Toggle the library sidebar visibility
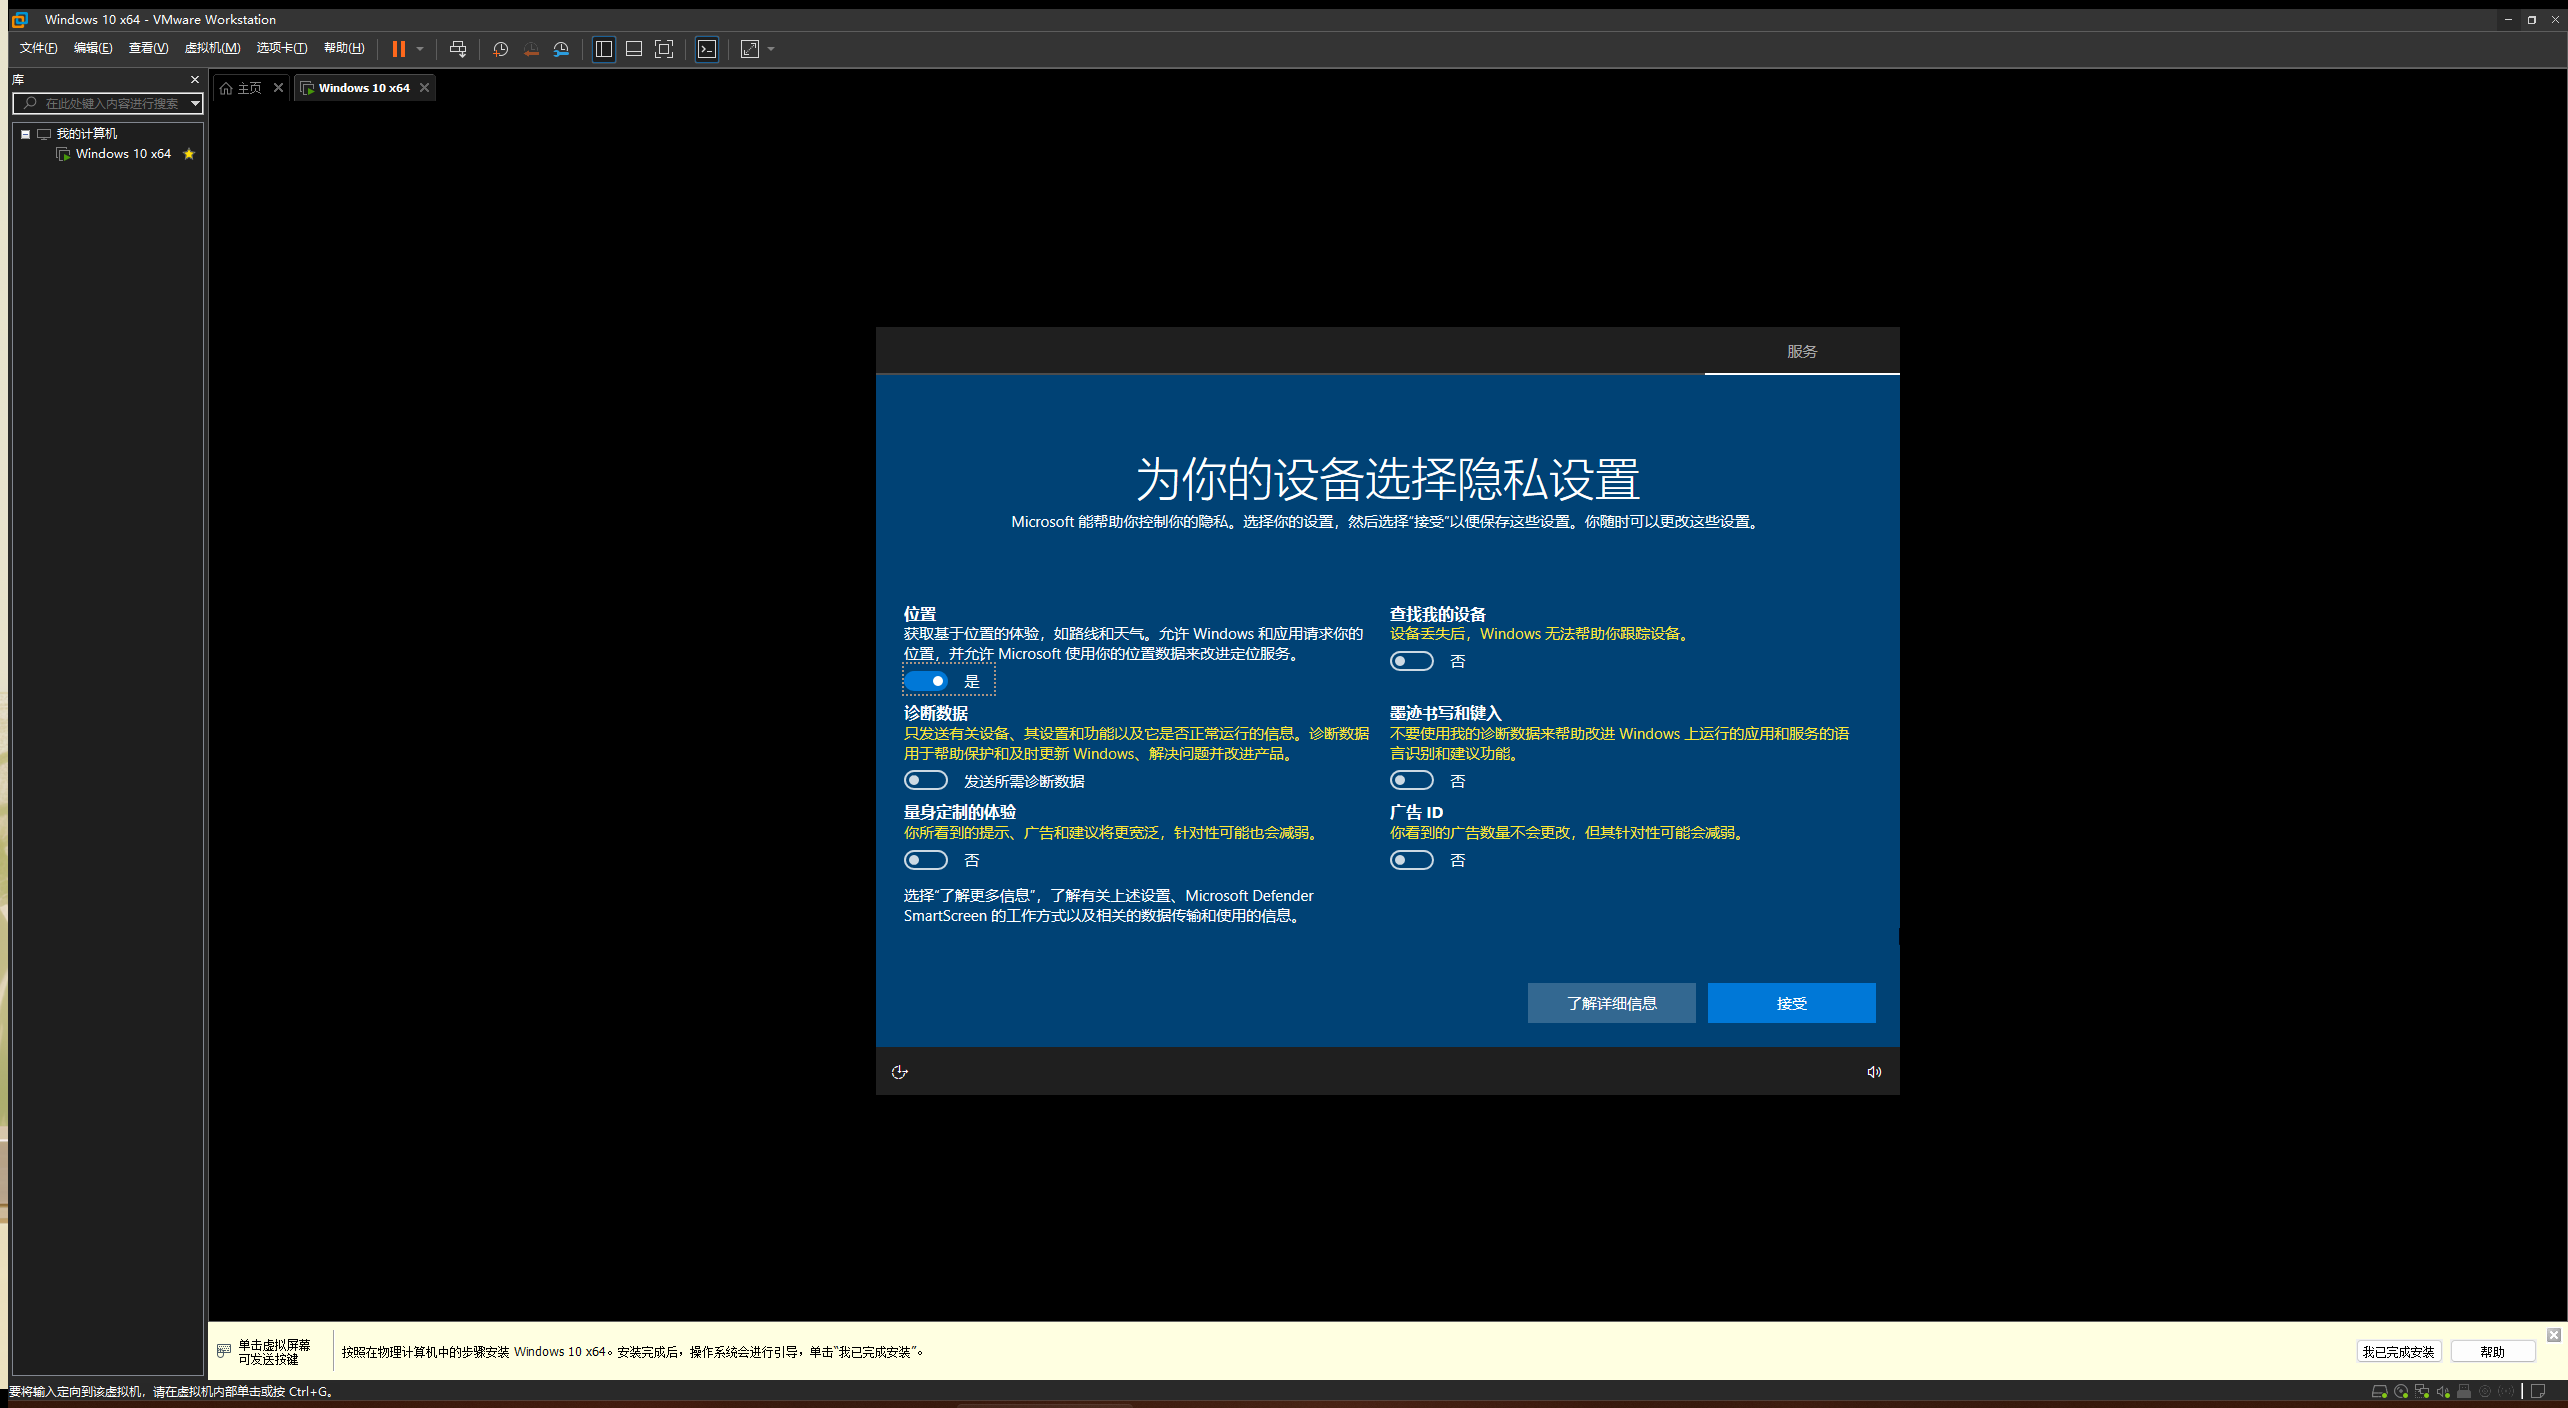The height and width of the screenshot is (1408, 2568). pos(604,49)
